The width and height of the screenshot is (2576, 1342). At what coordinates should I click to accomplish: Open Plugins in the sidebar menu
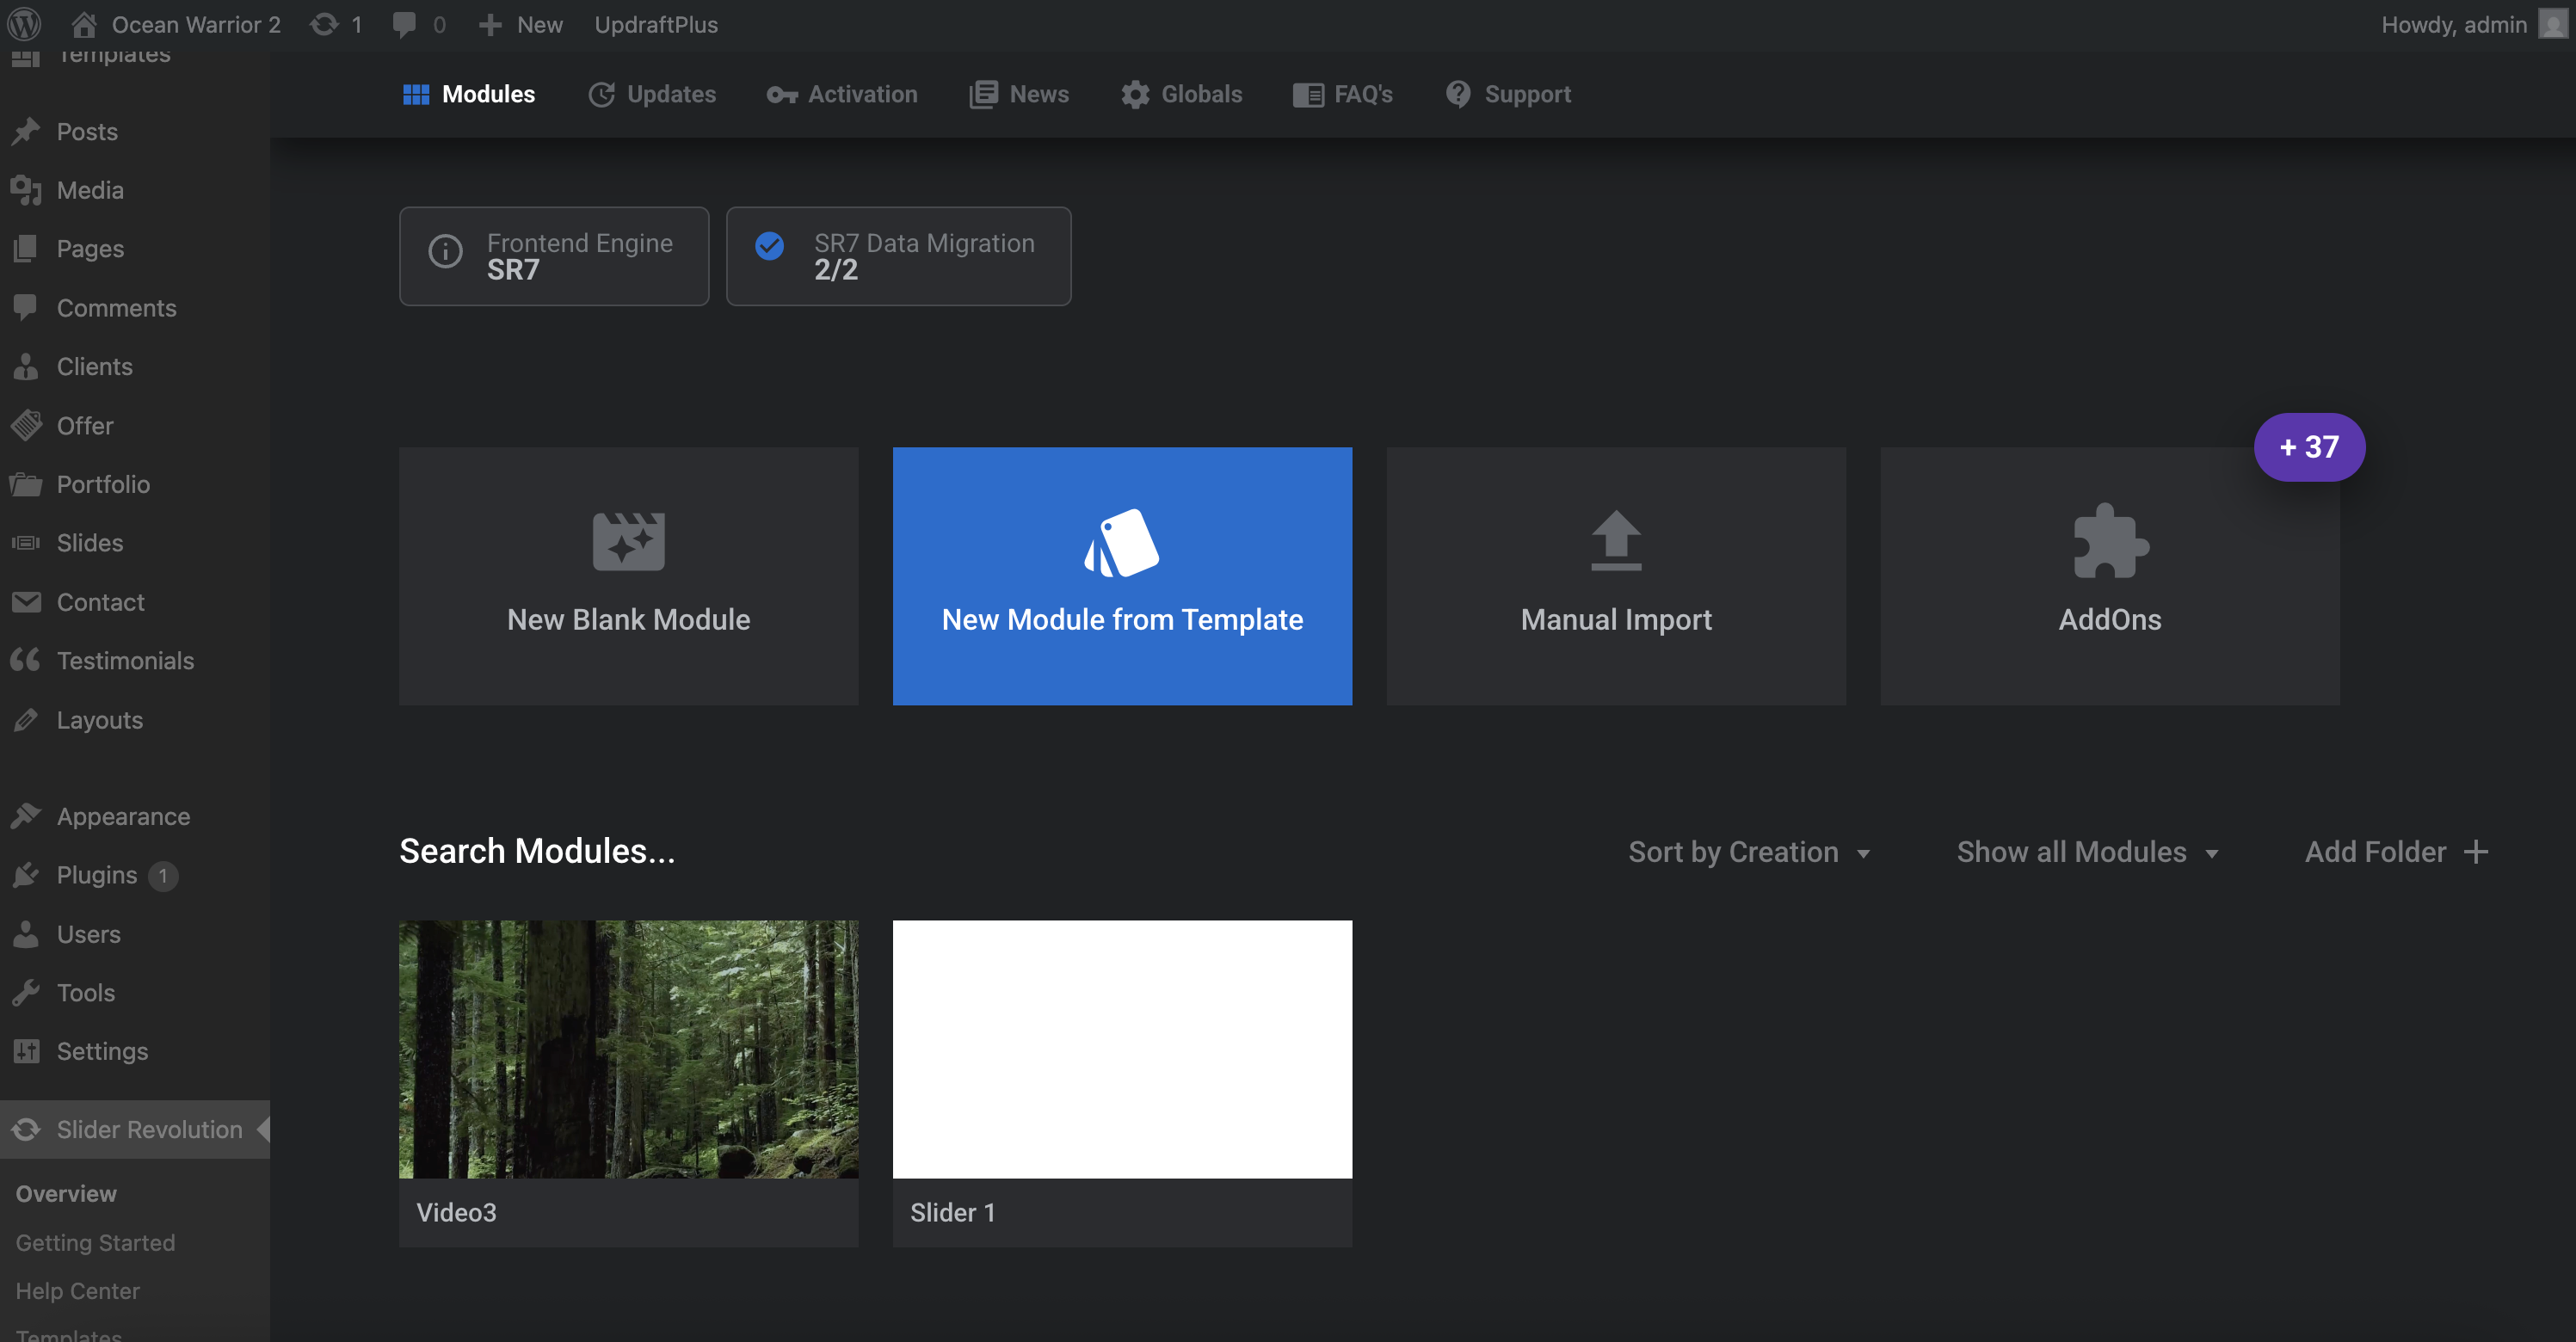[96, 875]
